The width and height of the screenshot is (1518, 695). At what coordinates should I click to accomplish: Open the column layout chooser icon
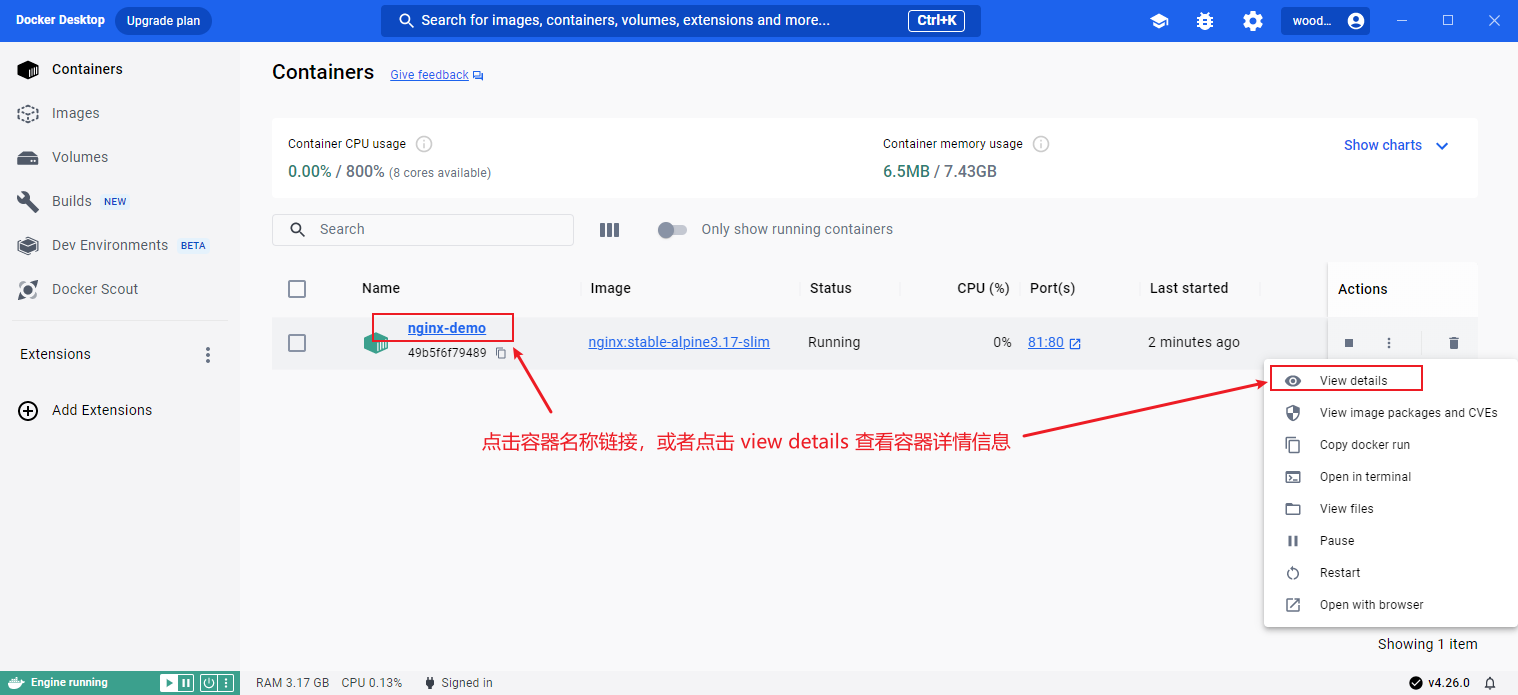(x=610, y=230)
